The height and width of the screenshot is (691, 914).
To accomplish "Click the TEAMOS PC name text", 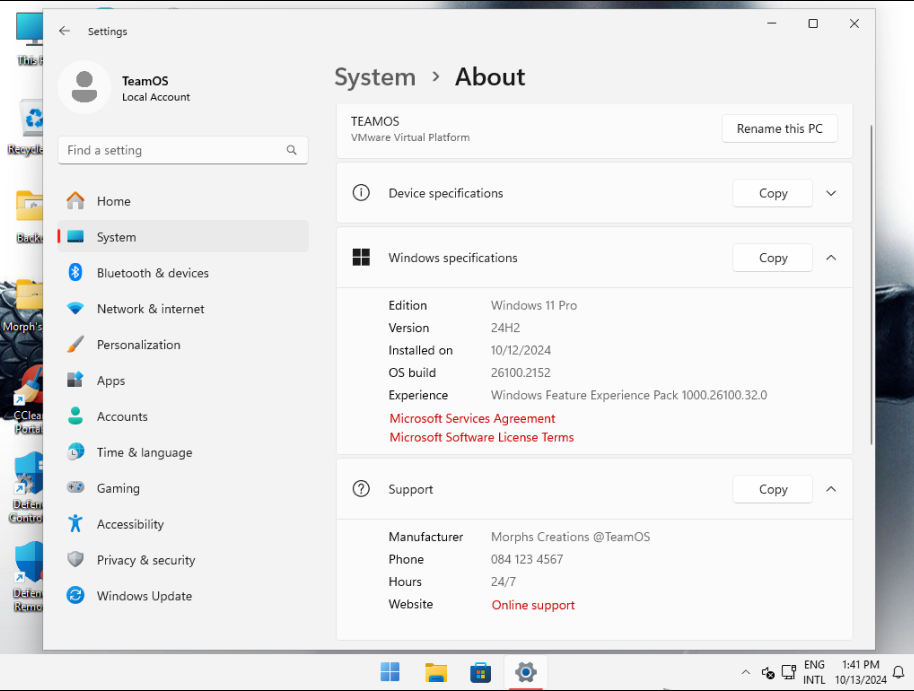I will [375, 121].
